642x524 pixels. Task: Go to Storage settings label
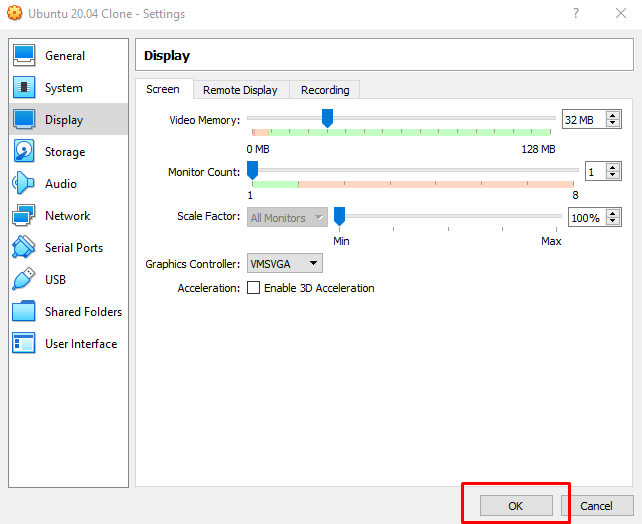tap(65, 152)
